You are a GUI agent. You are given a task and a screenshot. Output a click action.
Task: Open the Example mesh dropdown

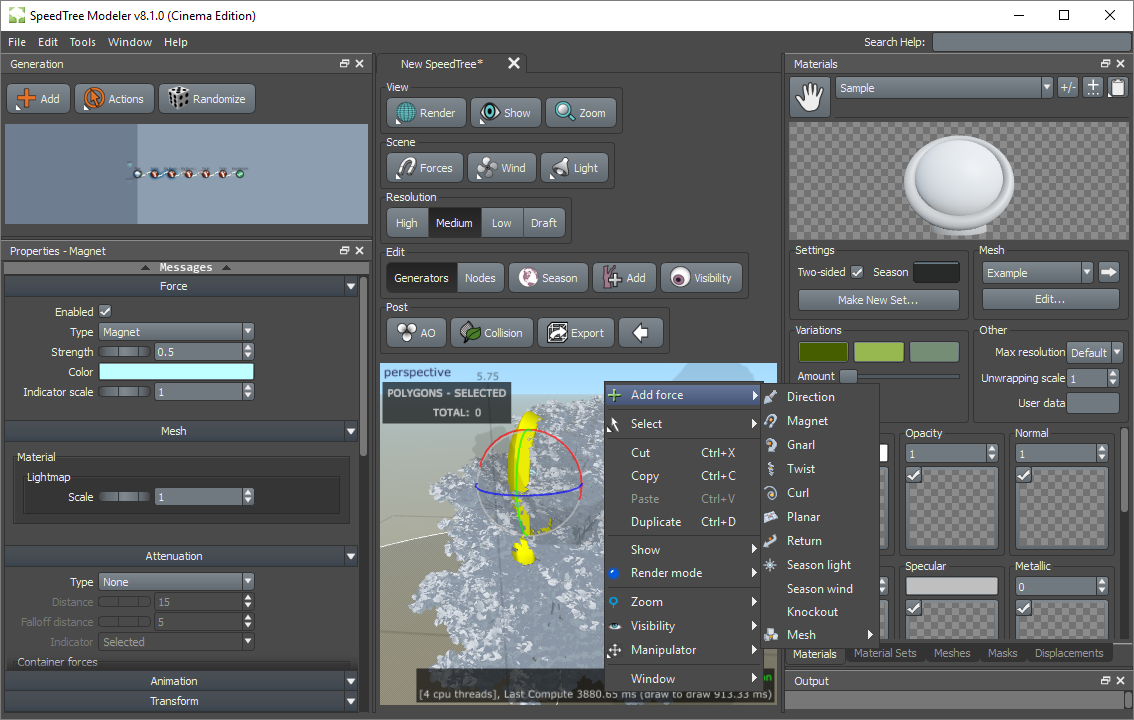pos(1037,273)
